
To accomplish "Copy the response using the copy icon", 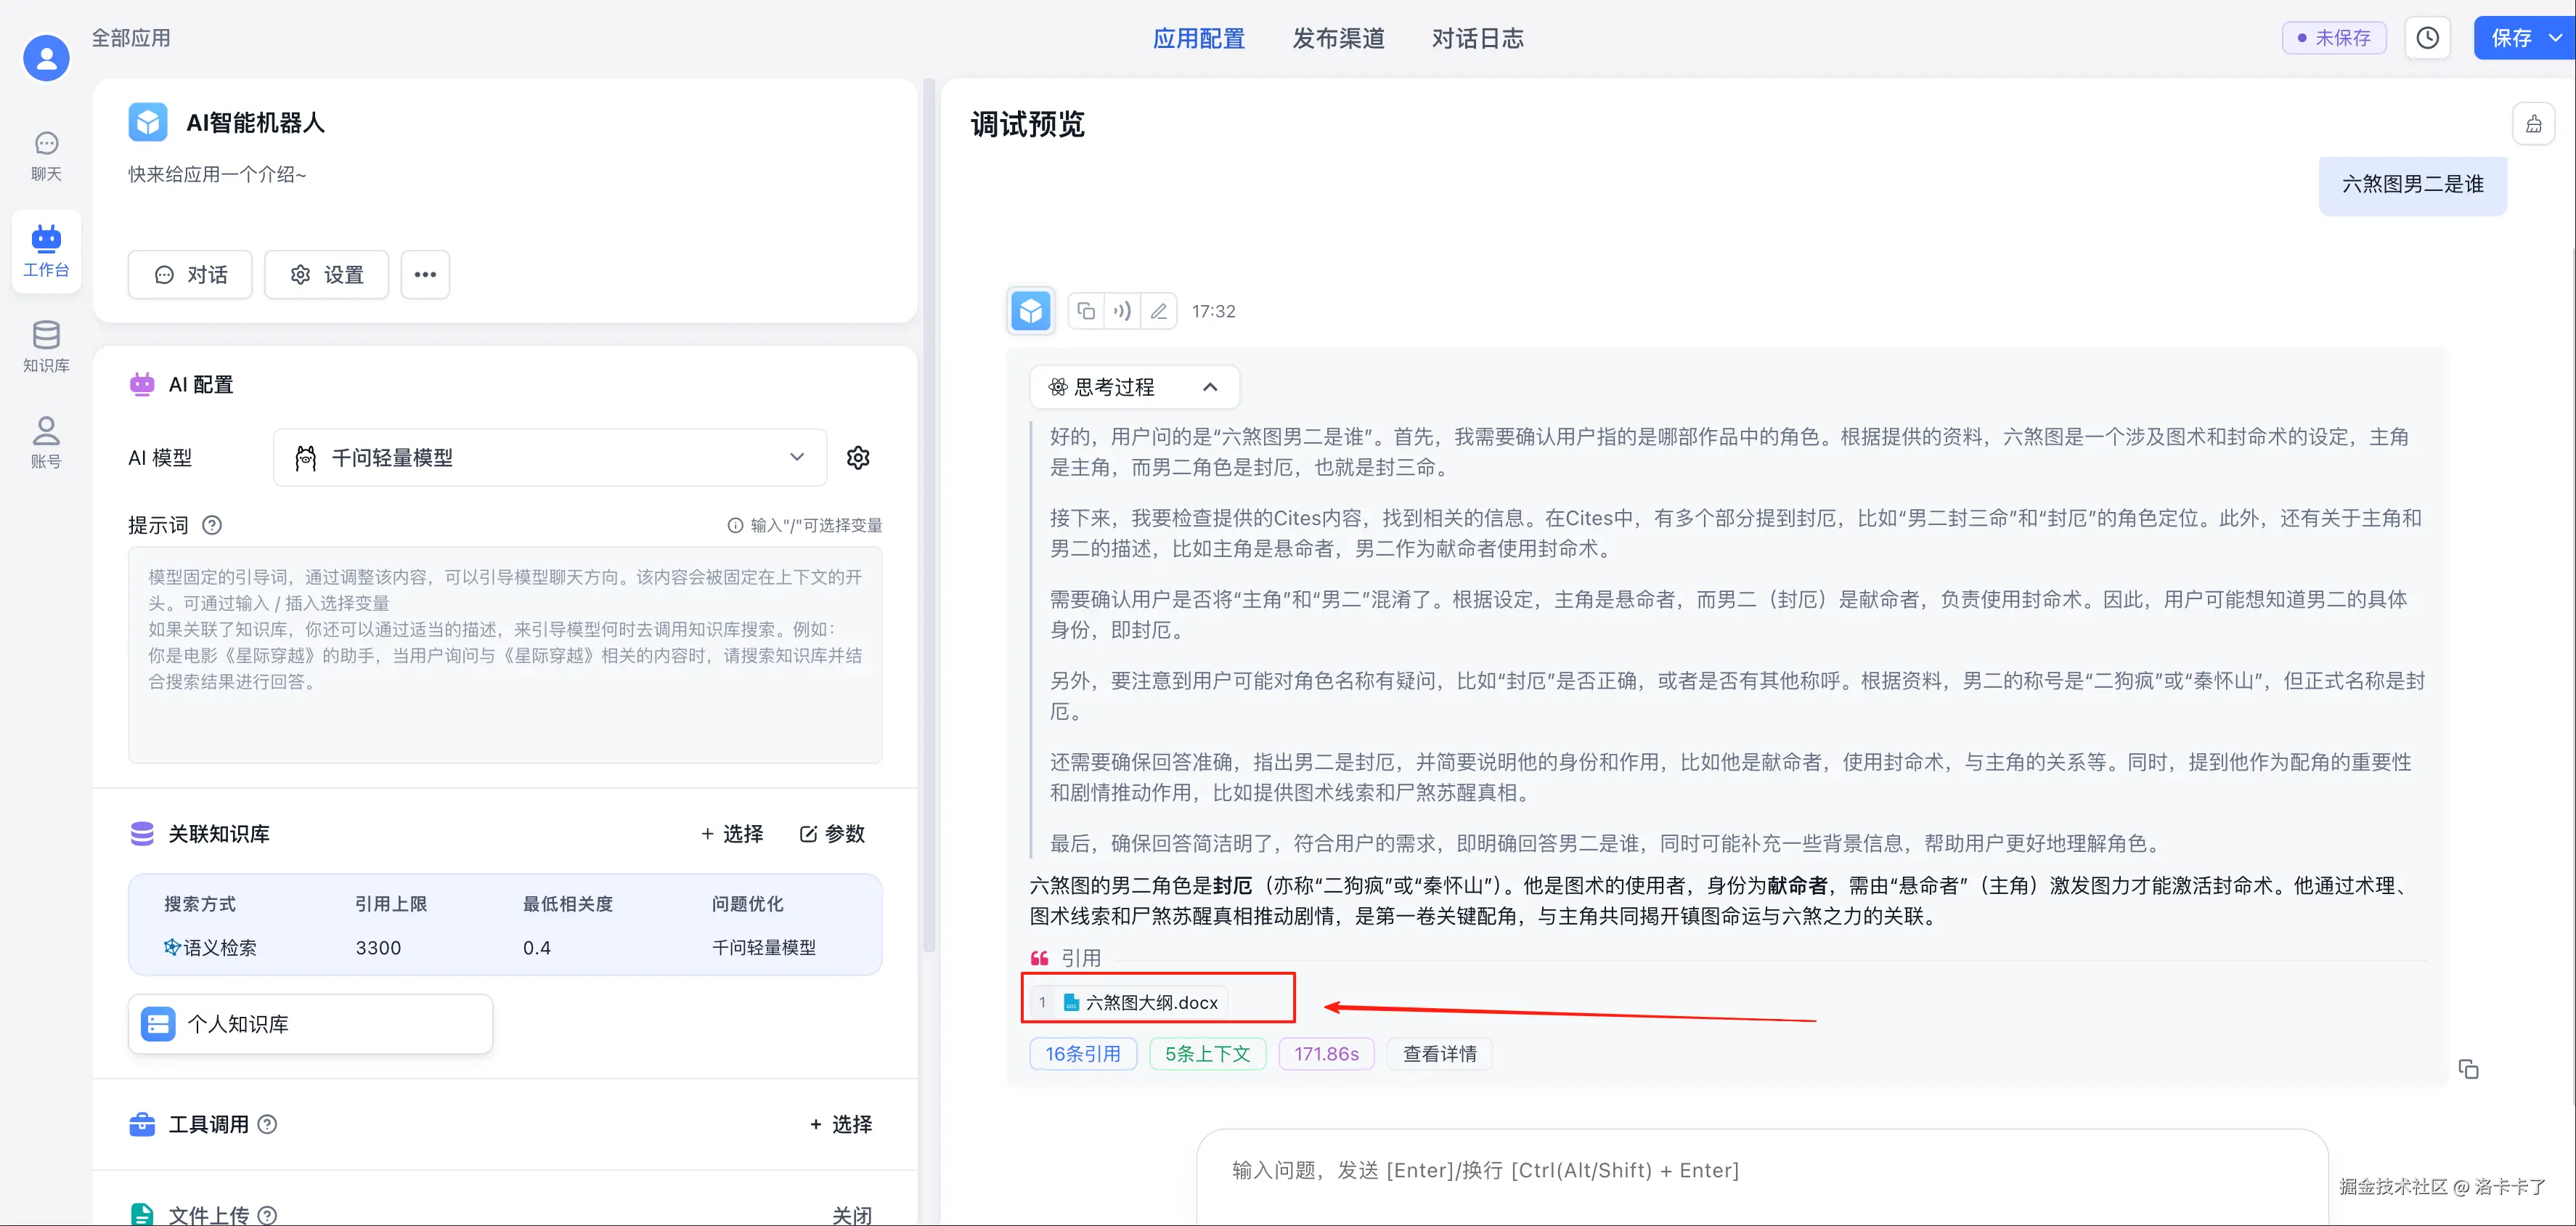I will pos(1086,311).
